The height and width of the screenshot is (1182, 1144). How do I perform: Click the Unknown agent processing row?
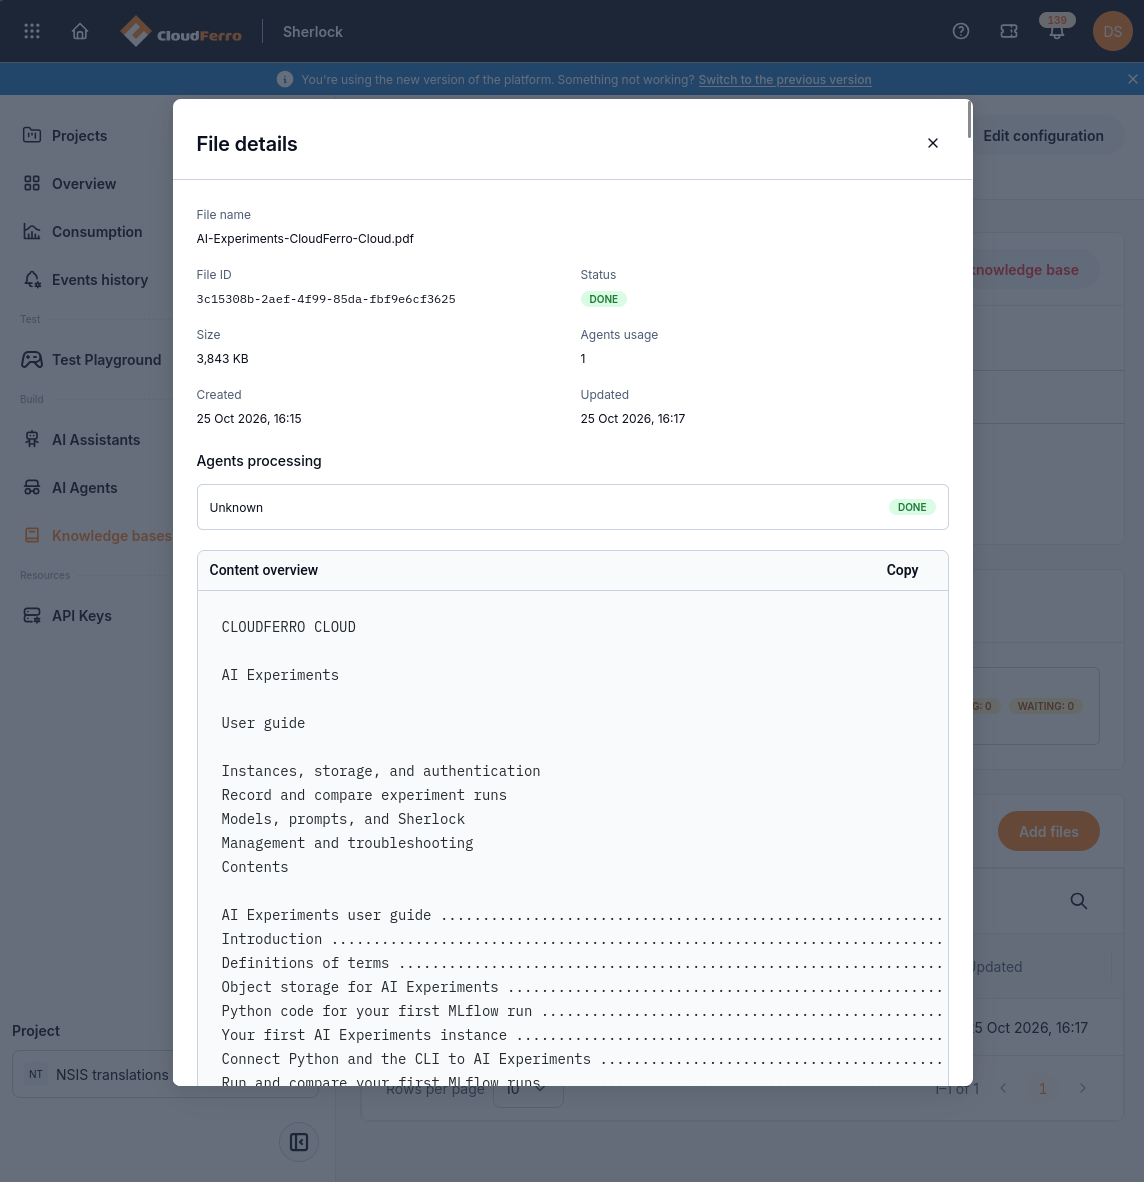(572, 507)
